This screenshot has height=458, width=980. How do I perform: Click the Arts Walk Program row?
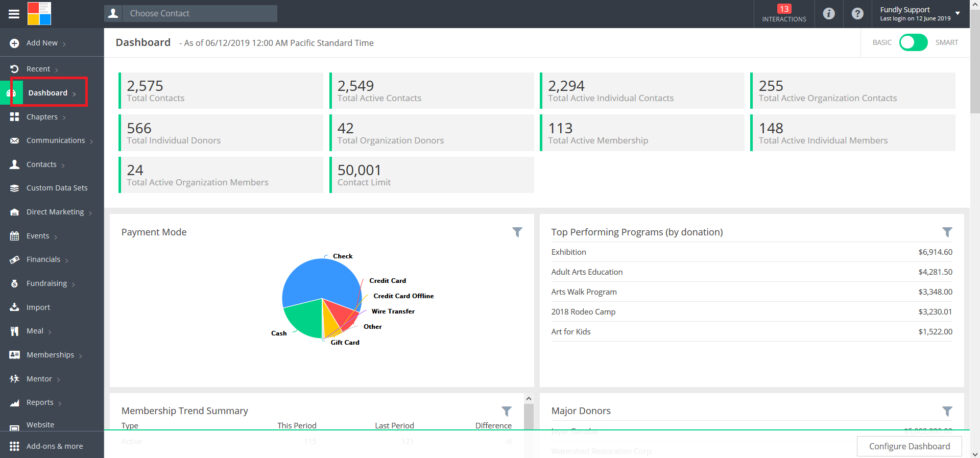coord(751,292)
